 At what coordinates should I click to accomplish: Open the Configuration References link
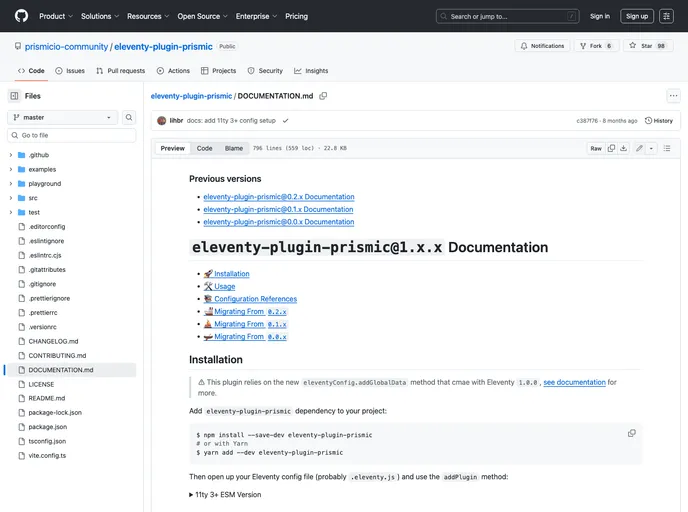click(251, 299)
